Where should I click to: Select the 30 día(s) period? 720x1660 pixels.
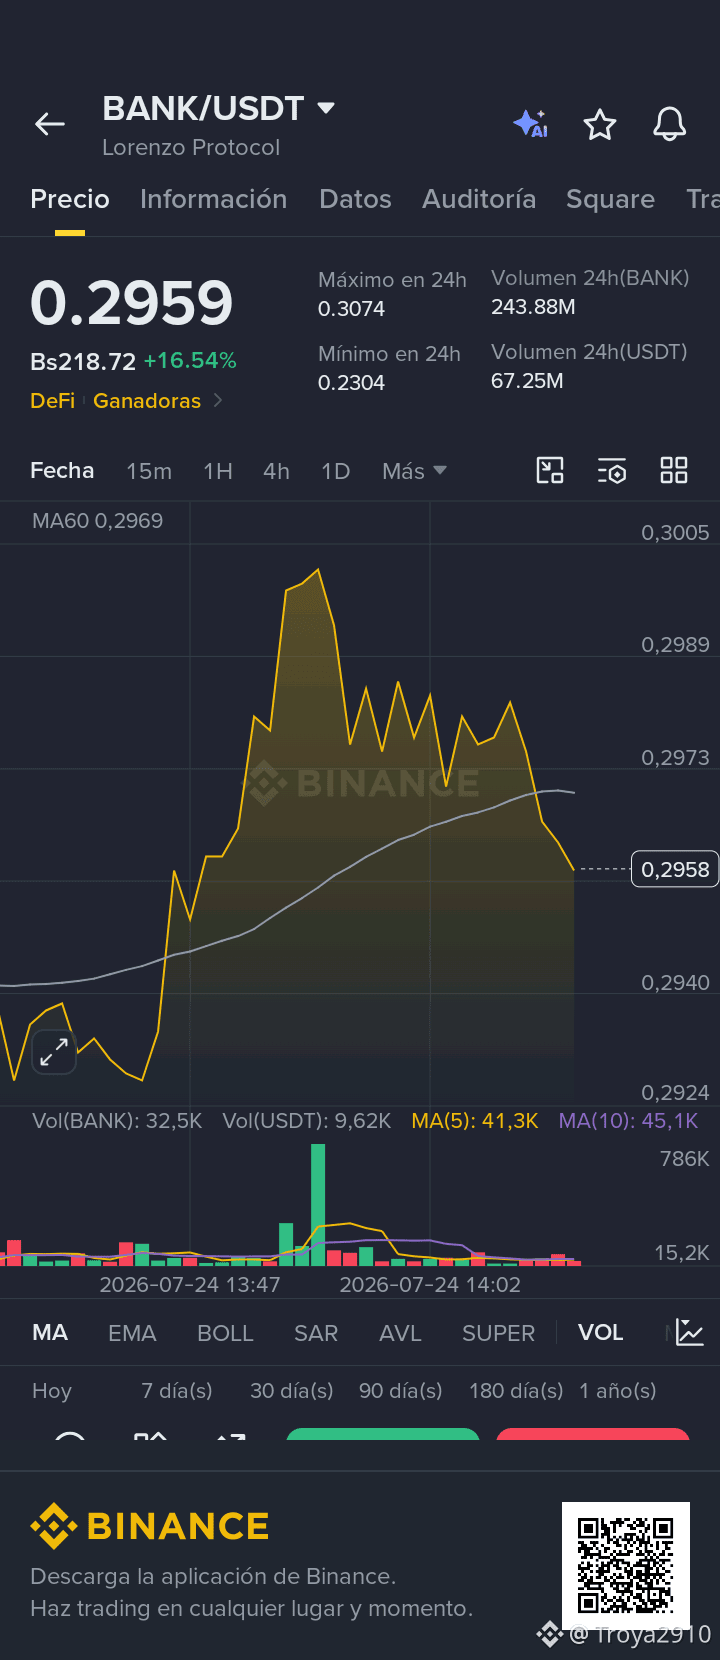coord(291,1391)
